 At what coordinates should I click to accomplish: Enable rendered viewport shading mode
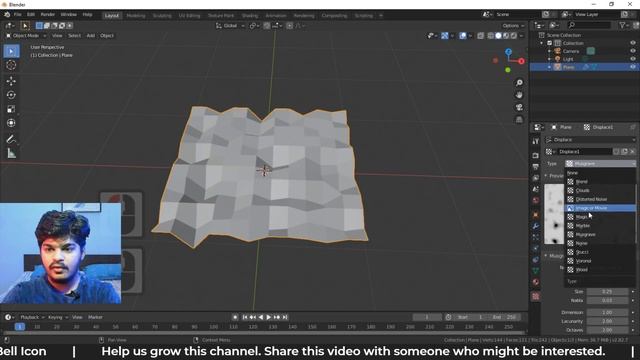(513, 36)
